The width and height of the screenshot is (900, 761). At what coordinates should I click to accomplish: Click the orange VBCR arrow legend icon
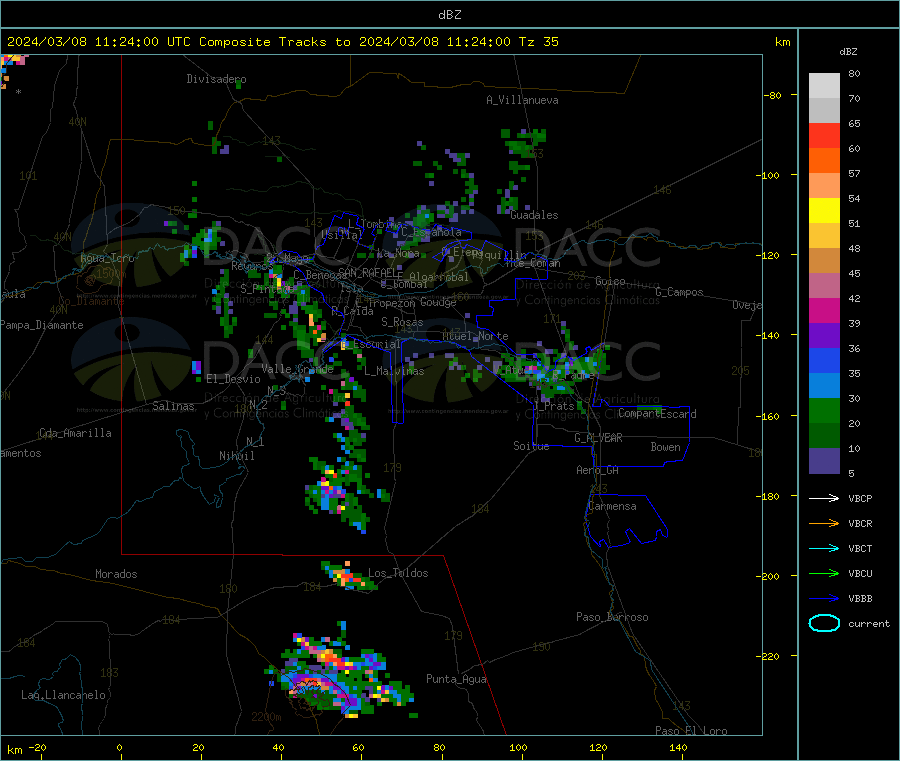[x=824, y=523]
